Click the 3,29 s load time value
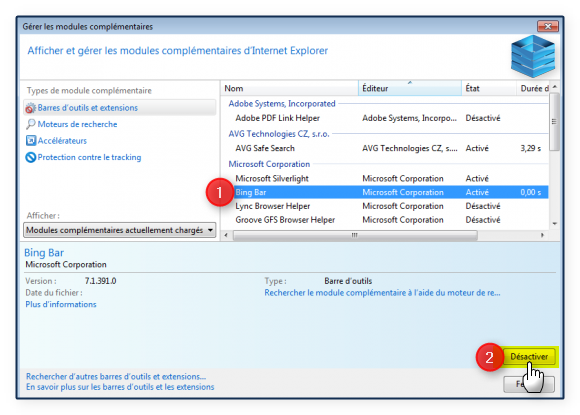 click(530, 148)
